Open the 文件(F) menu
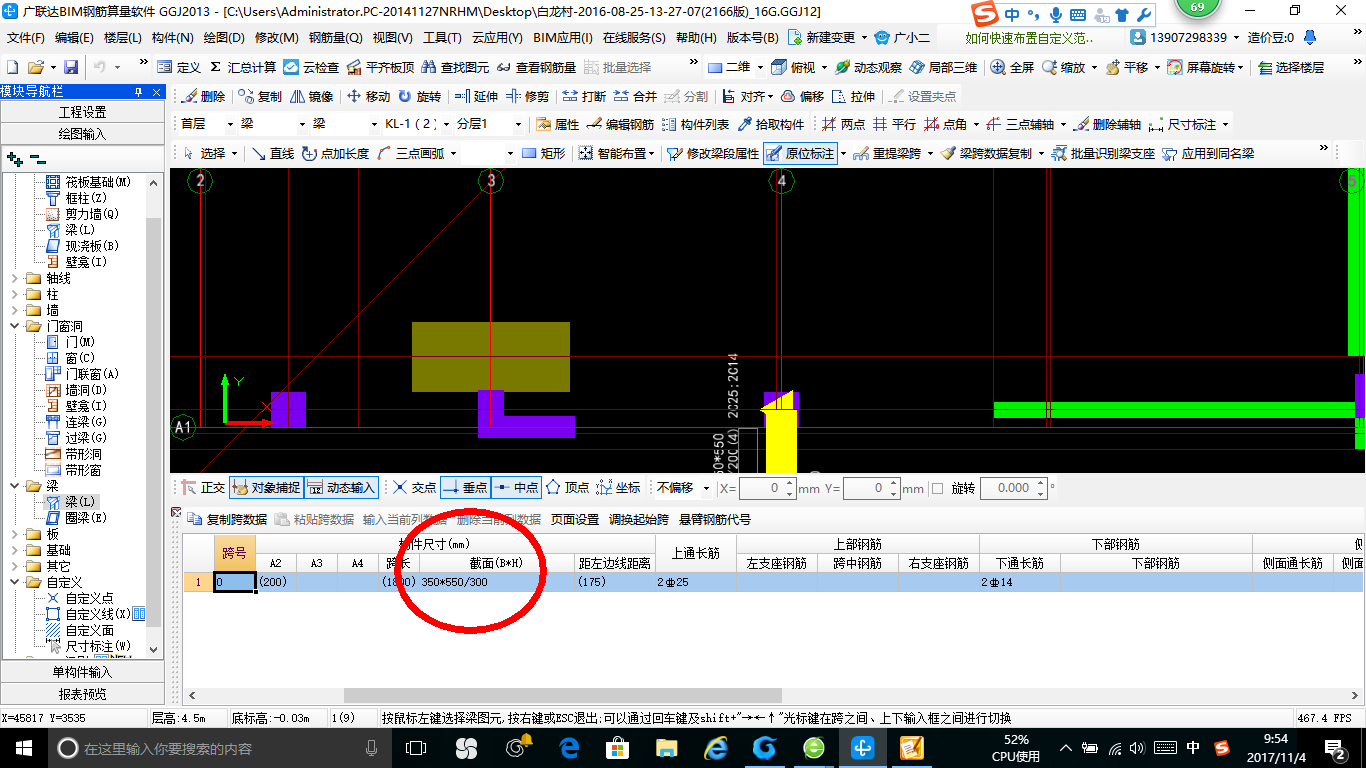The image size is (1366, 768). (x=26, y=37)
